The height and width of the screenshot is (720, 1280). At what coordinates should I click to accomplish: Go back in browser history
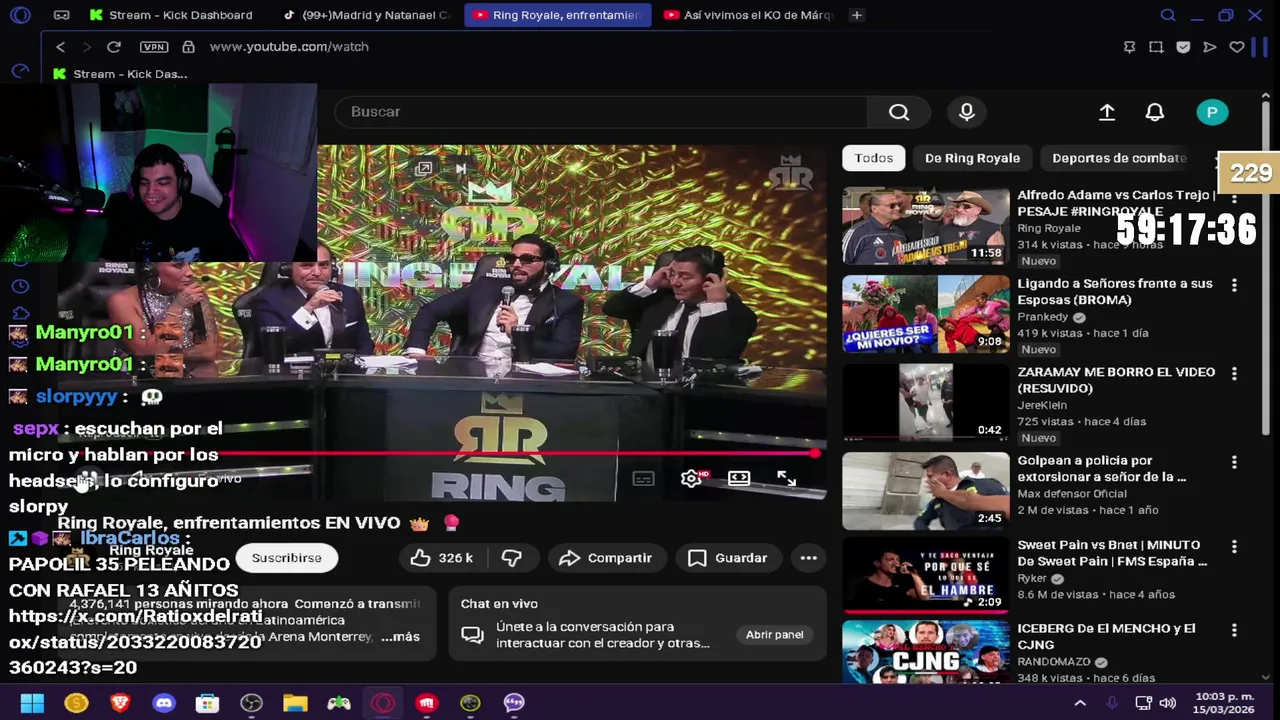[60, 47]
